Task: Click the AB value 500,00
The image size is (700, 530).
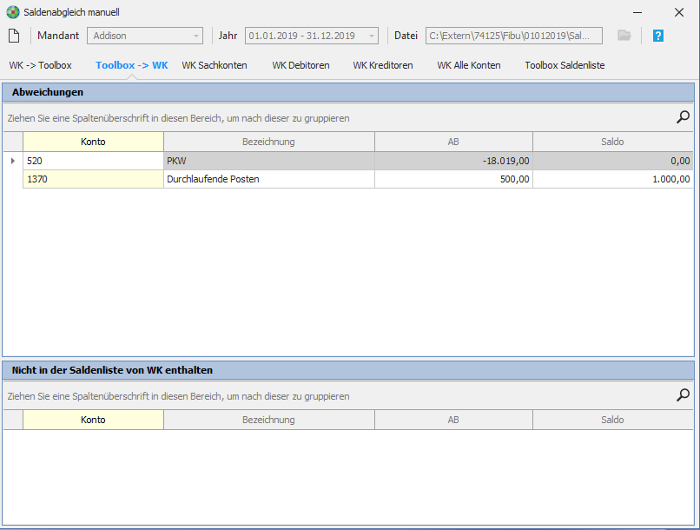Action: (454, 179)
